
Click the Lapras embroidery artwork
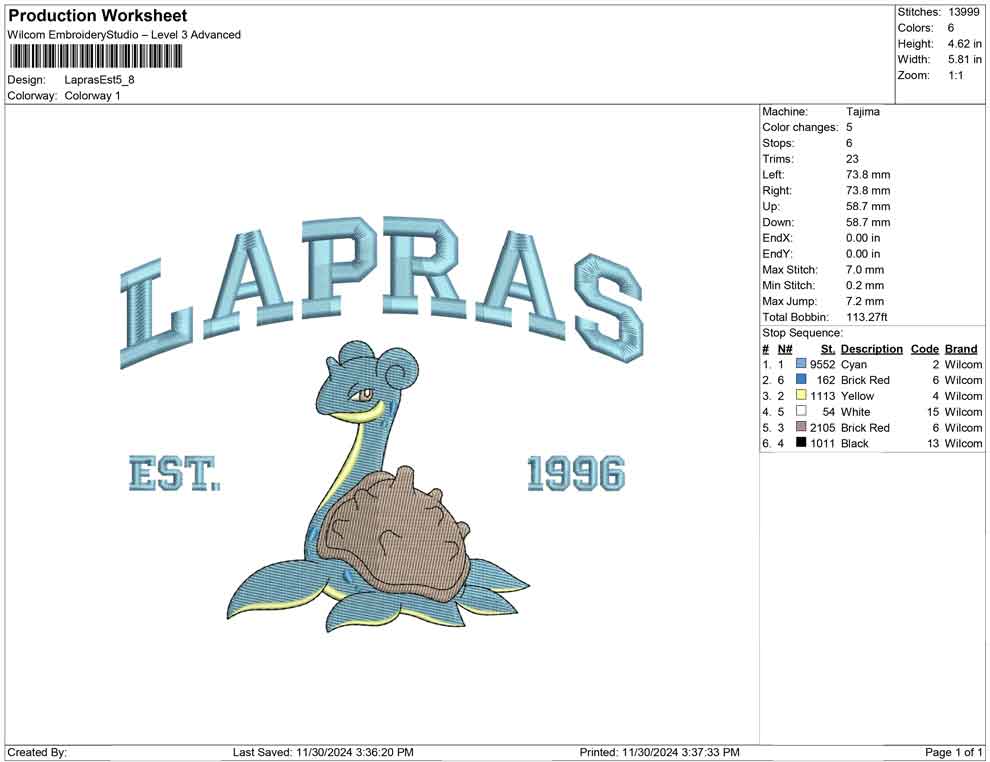[378, 486]
